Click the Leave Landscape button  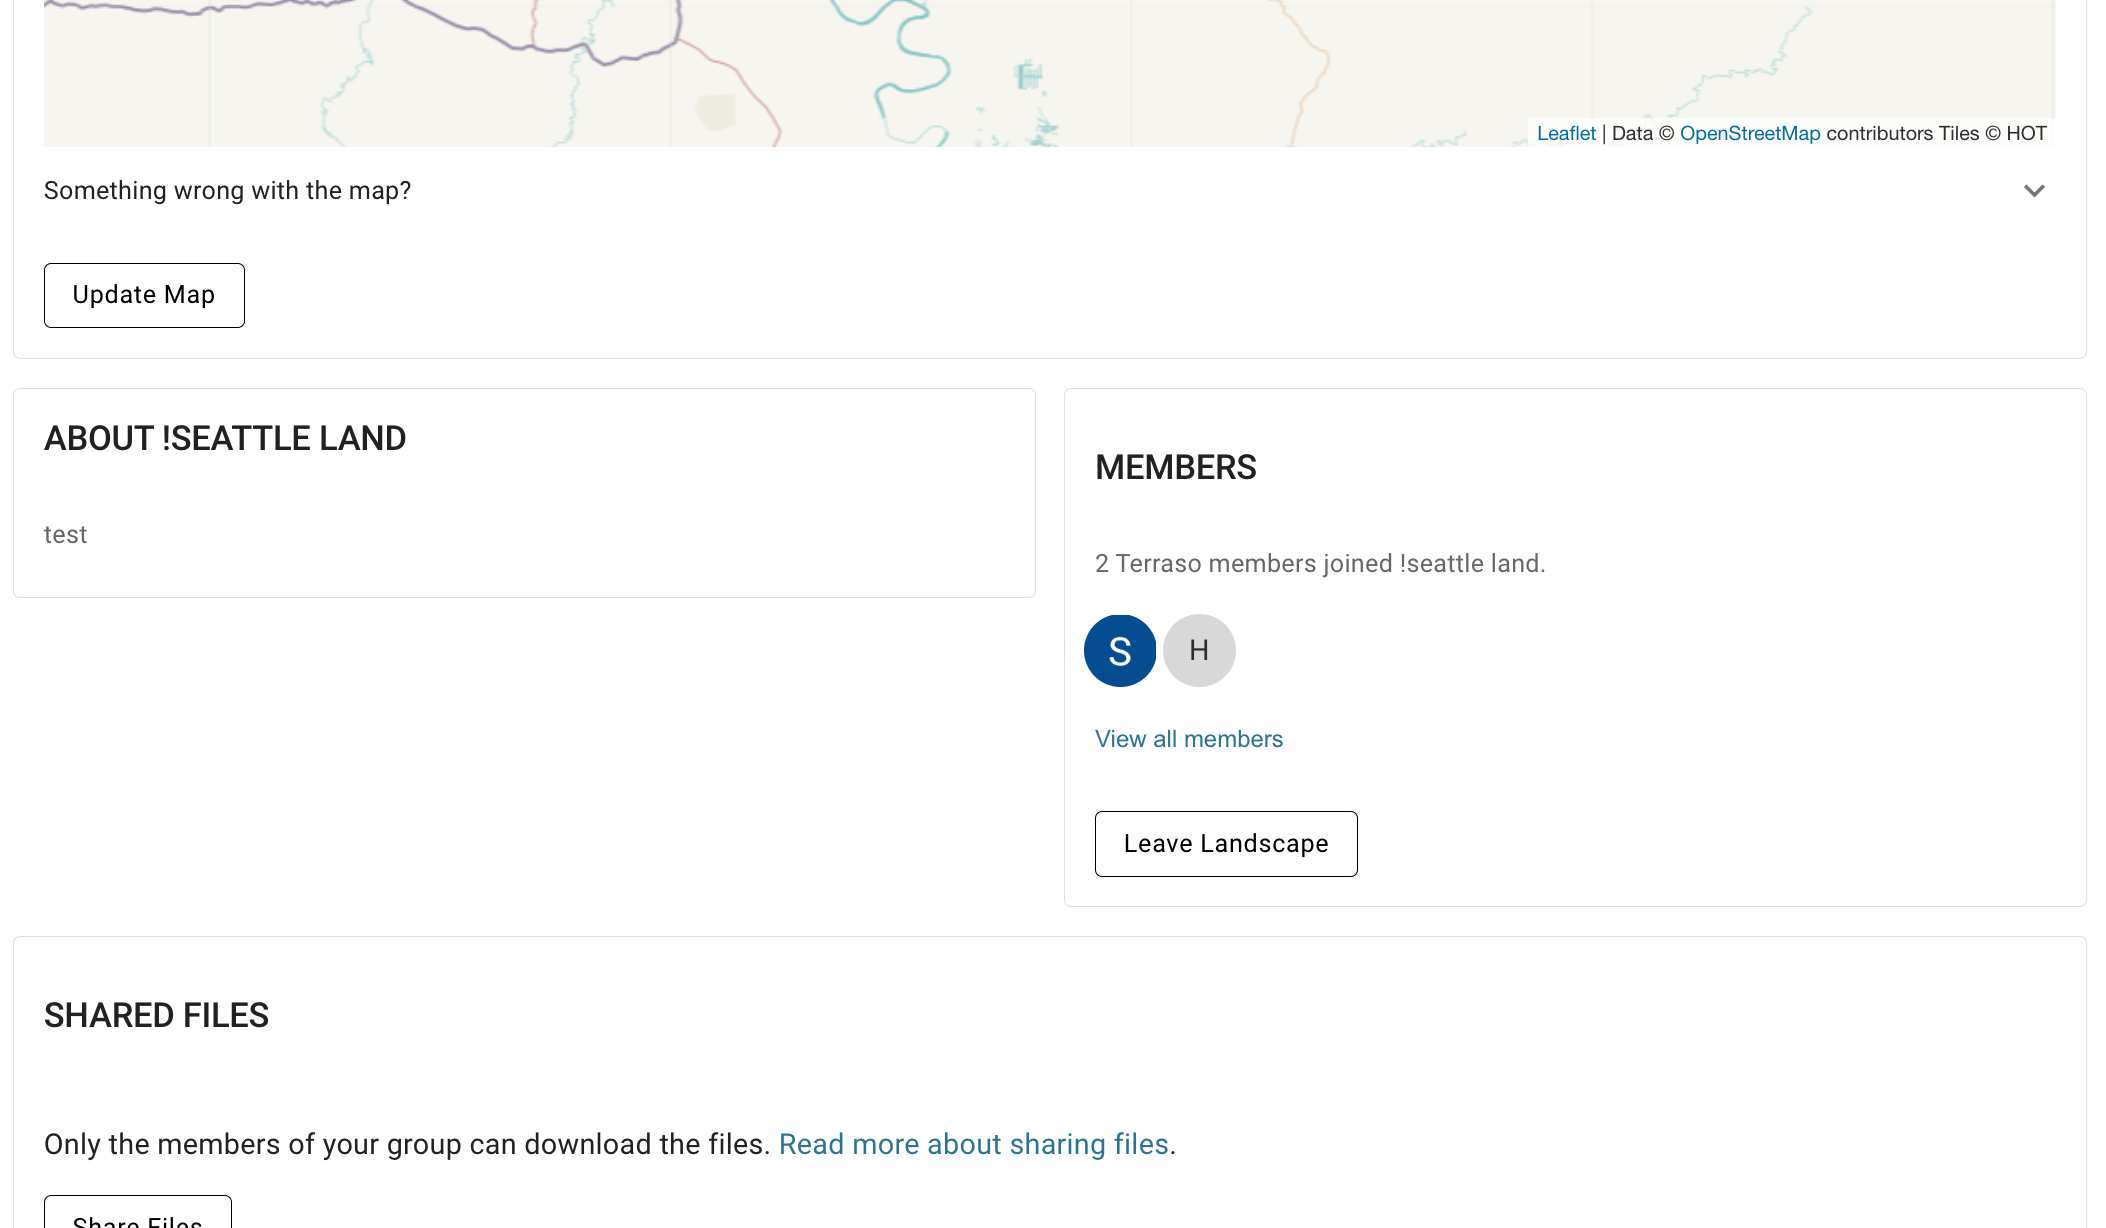click(1225, 843)
